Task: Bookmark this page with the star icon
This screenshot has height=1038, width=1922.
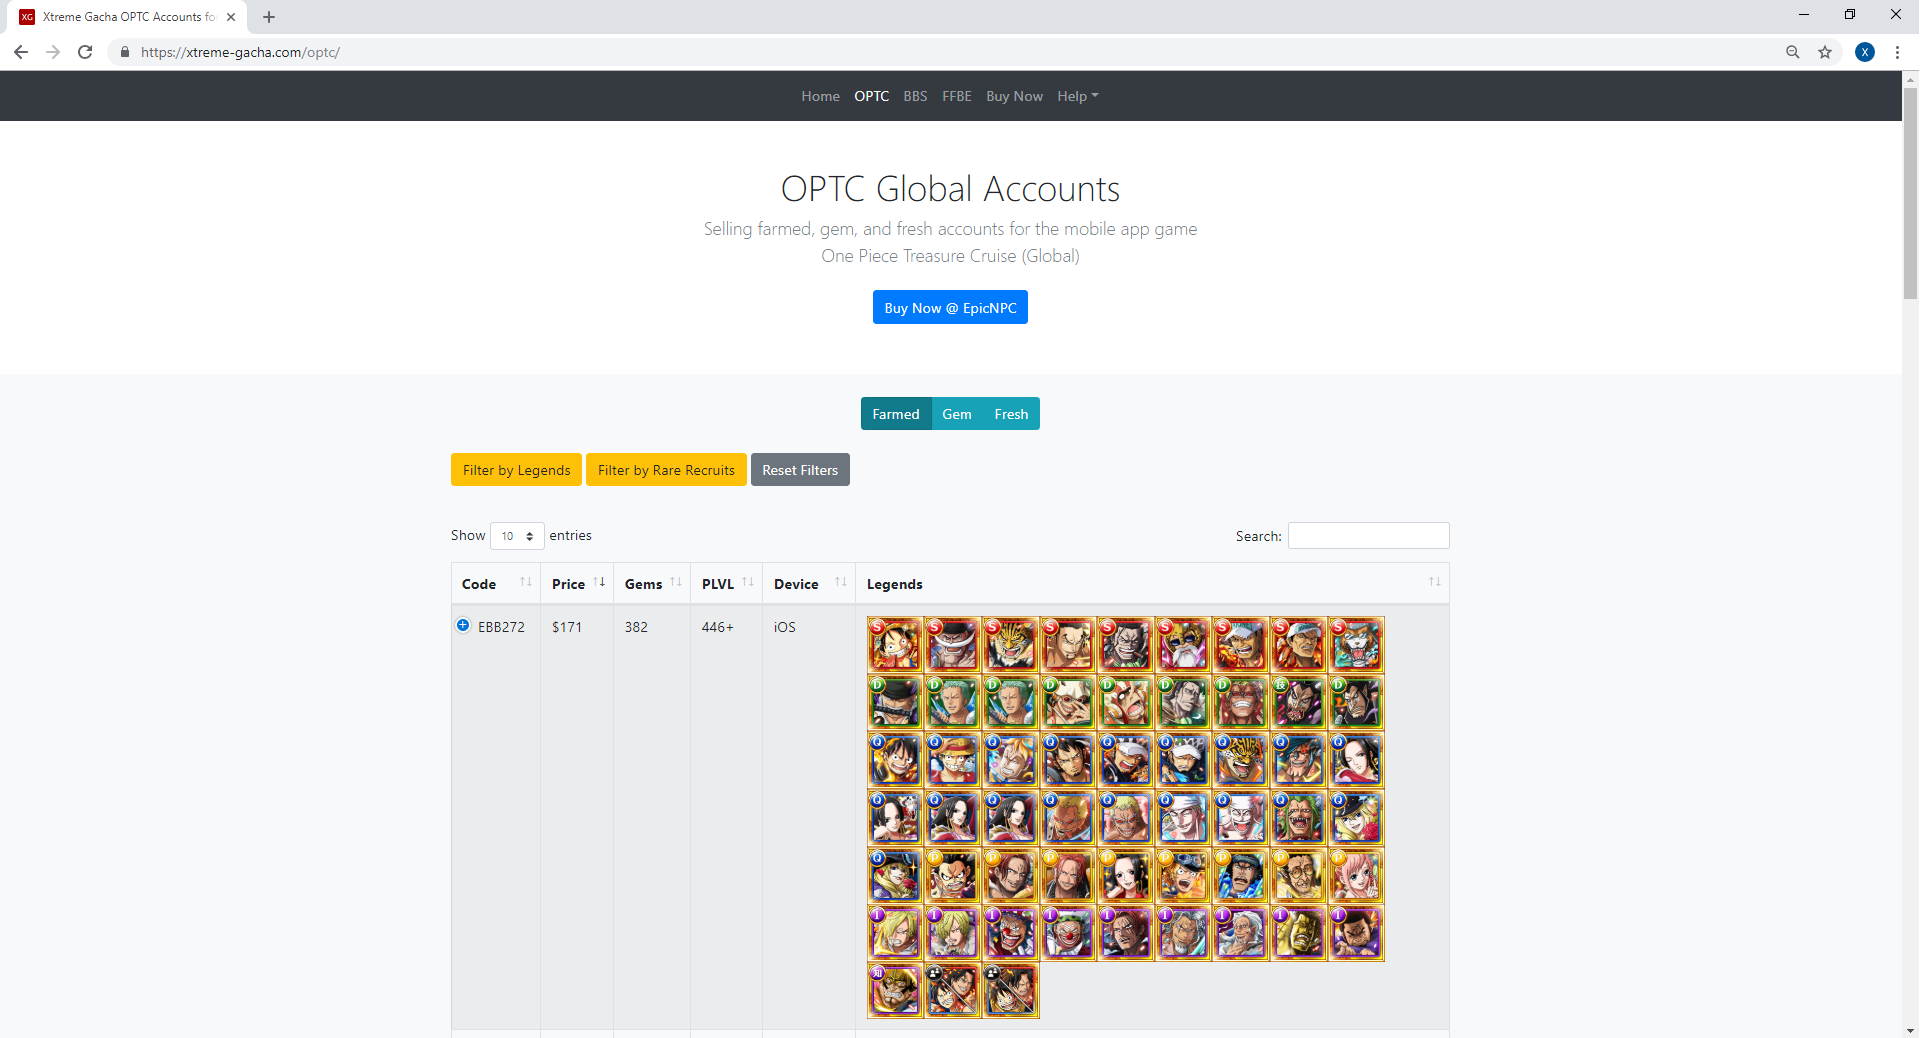Action: (x=1825, y=52)
